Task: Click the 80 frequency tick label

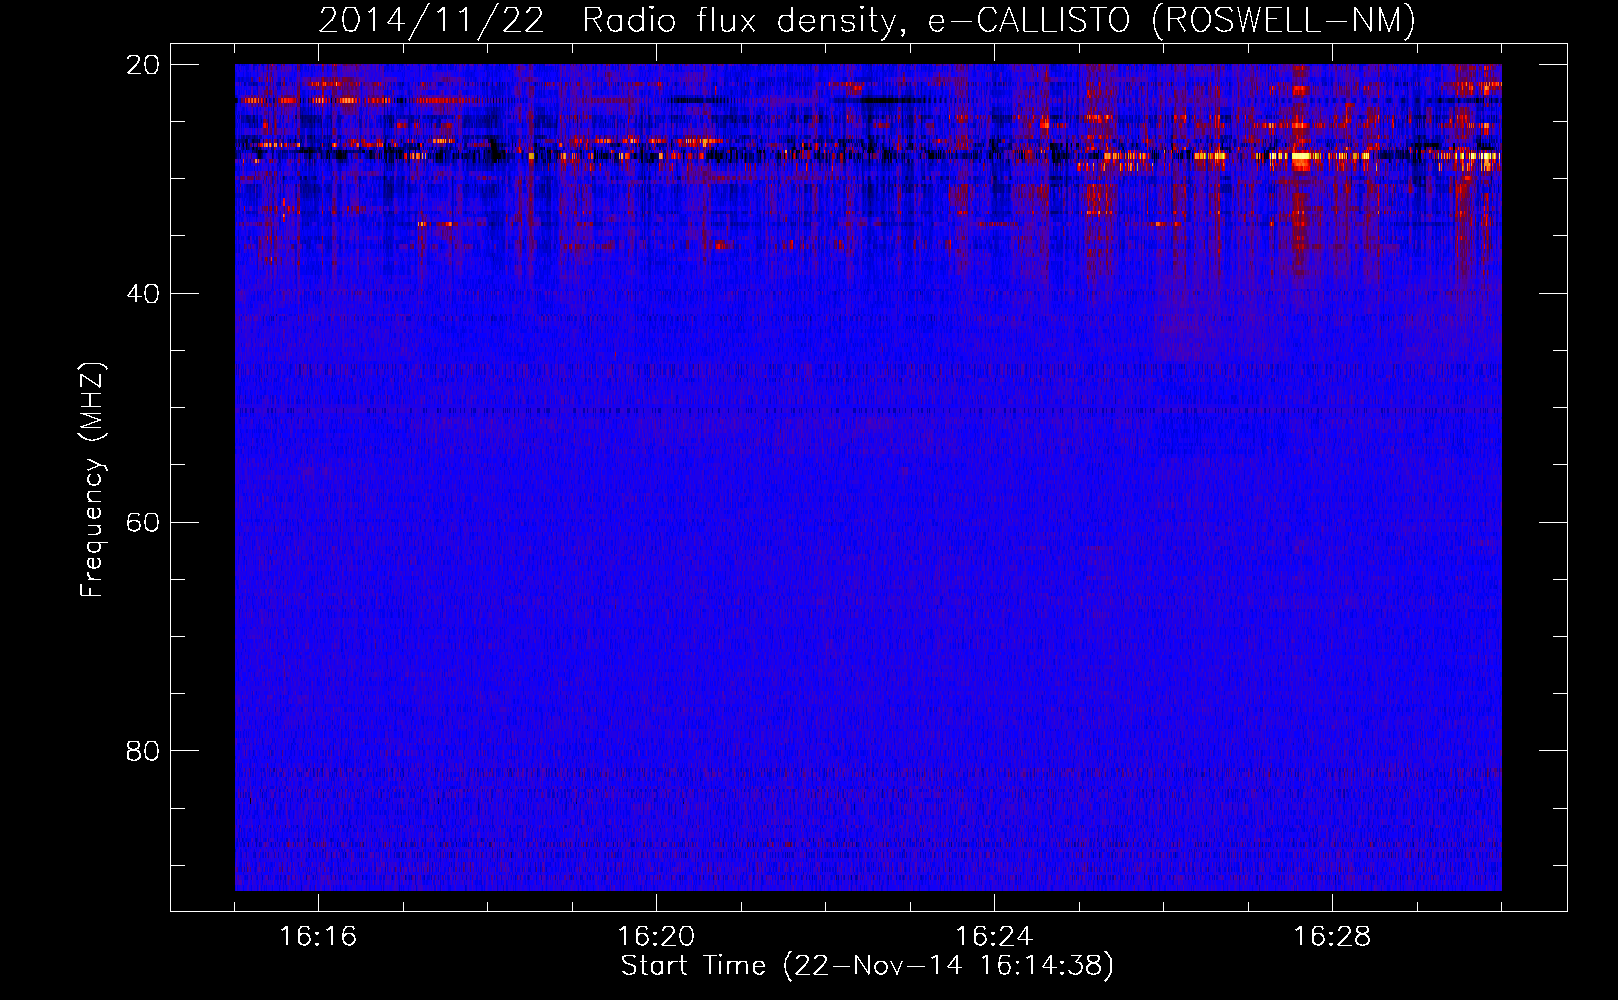Action: [x=143, y=751]
